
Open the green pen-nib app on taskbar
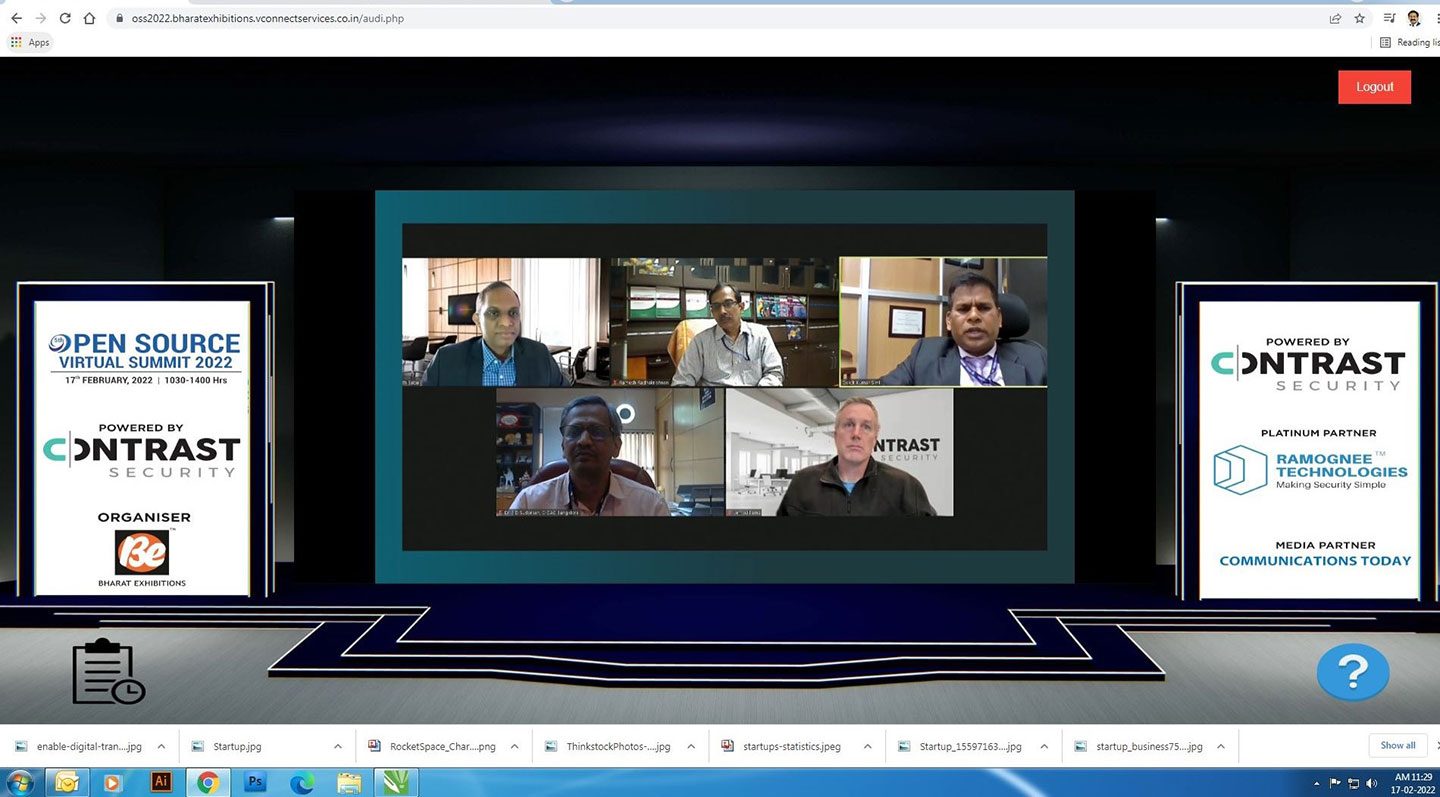click(x=396, y=782)
